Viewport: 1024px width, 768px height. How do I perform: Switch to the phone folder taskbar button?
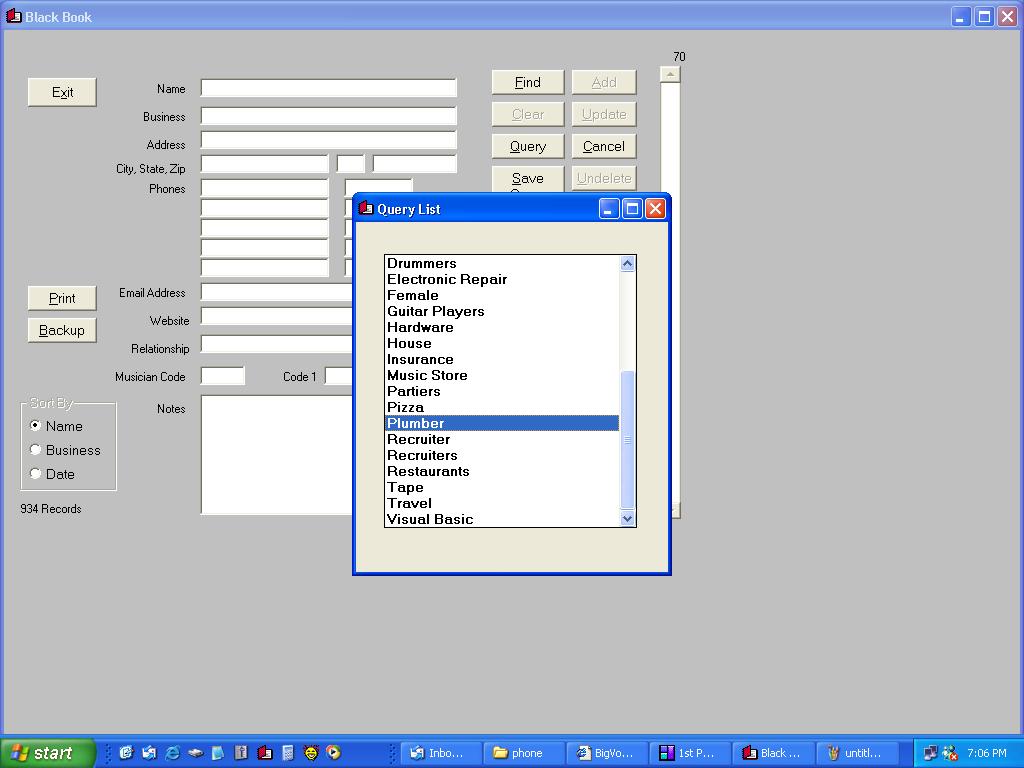(x=522, y=753)
